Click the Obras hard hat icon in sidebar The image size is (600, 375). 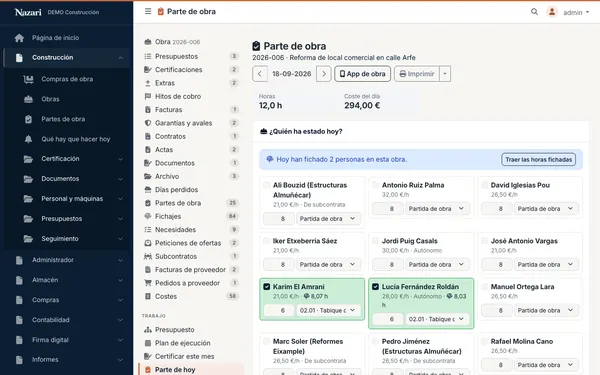tap(28, 99)
